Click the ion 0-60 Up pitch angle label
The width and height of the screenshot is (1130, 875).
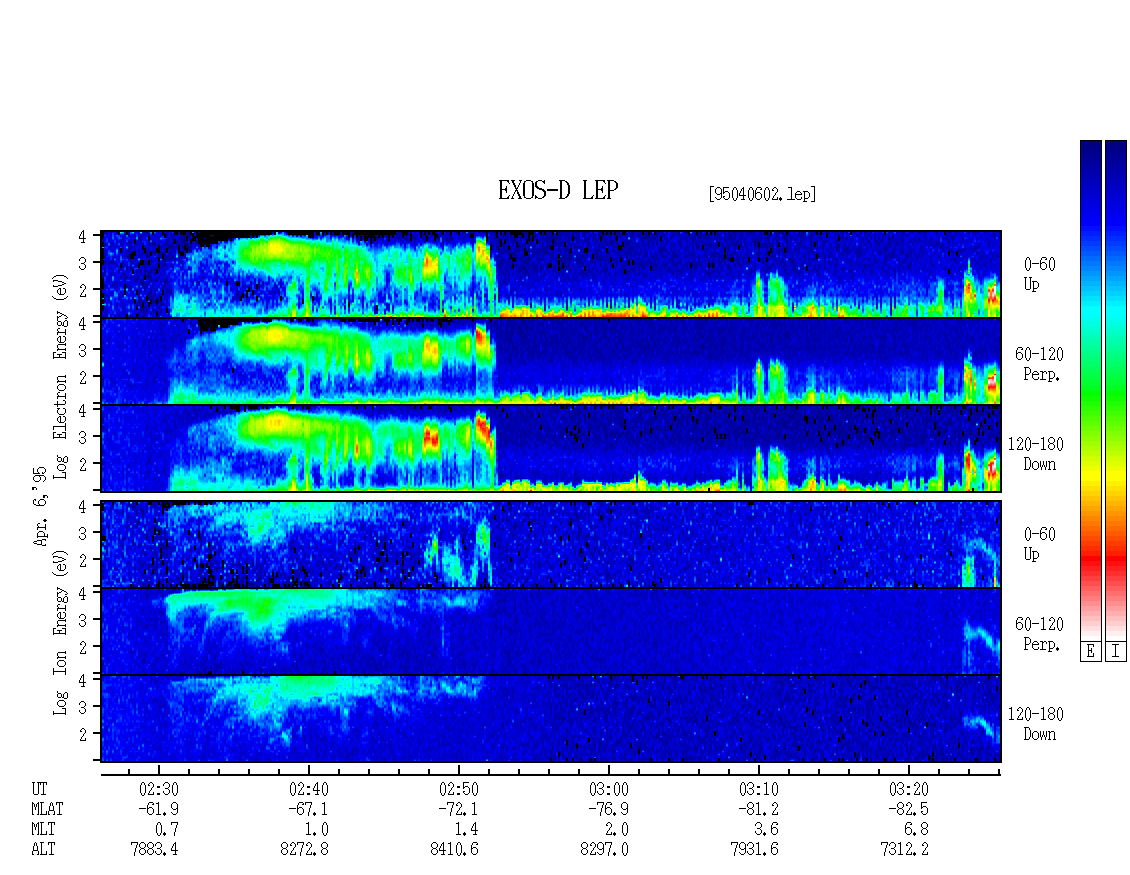coord(1039,544)
